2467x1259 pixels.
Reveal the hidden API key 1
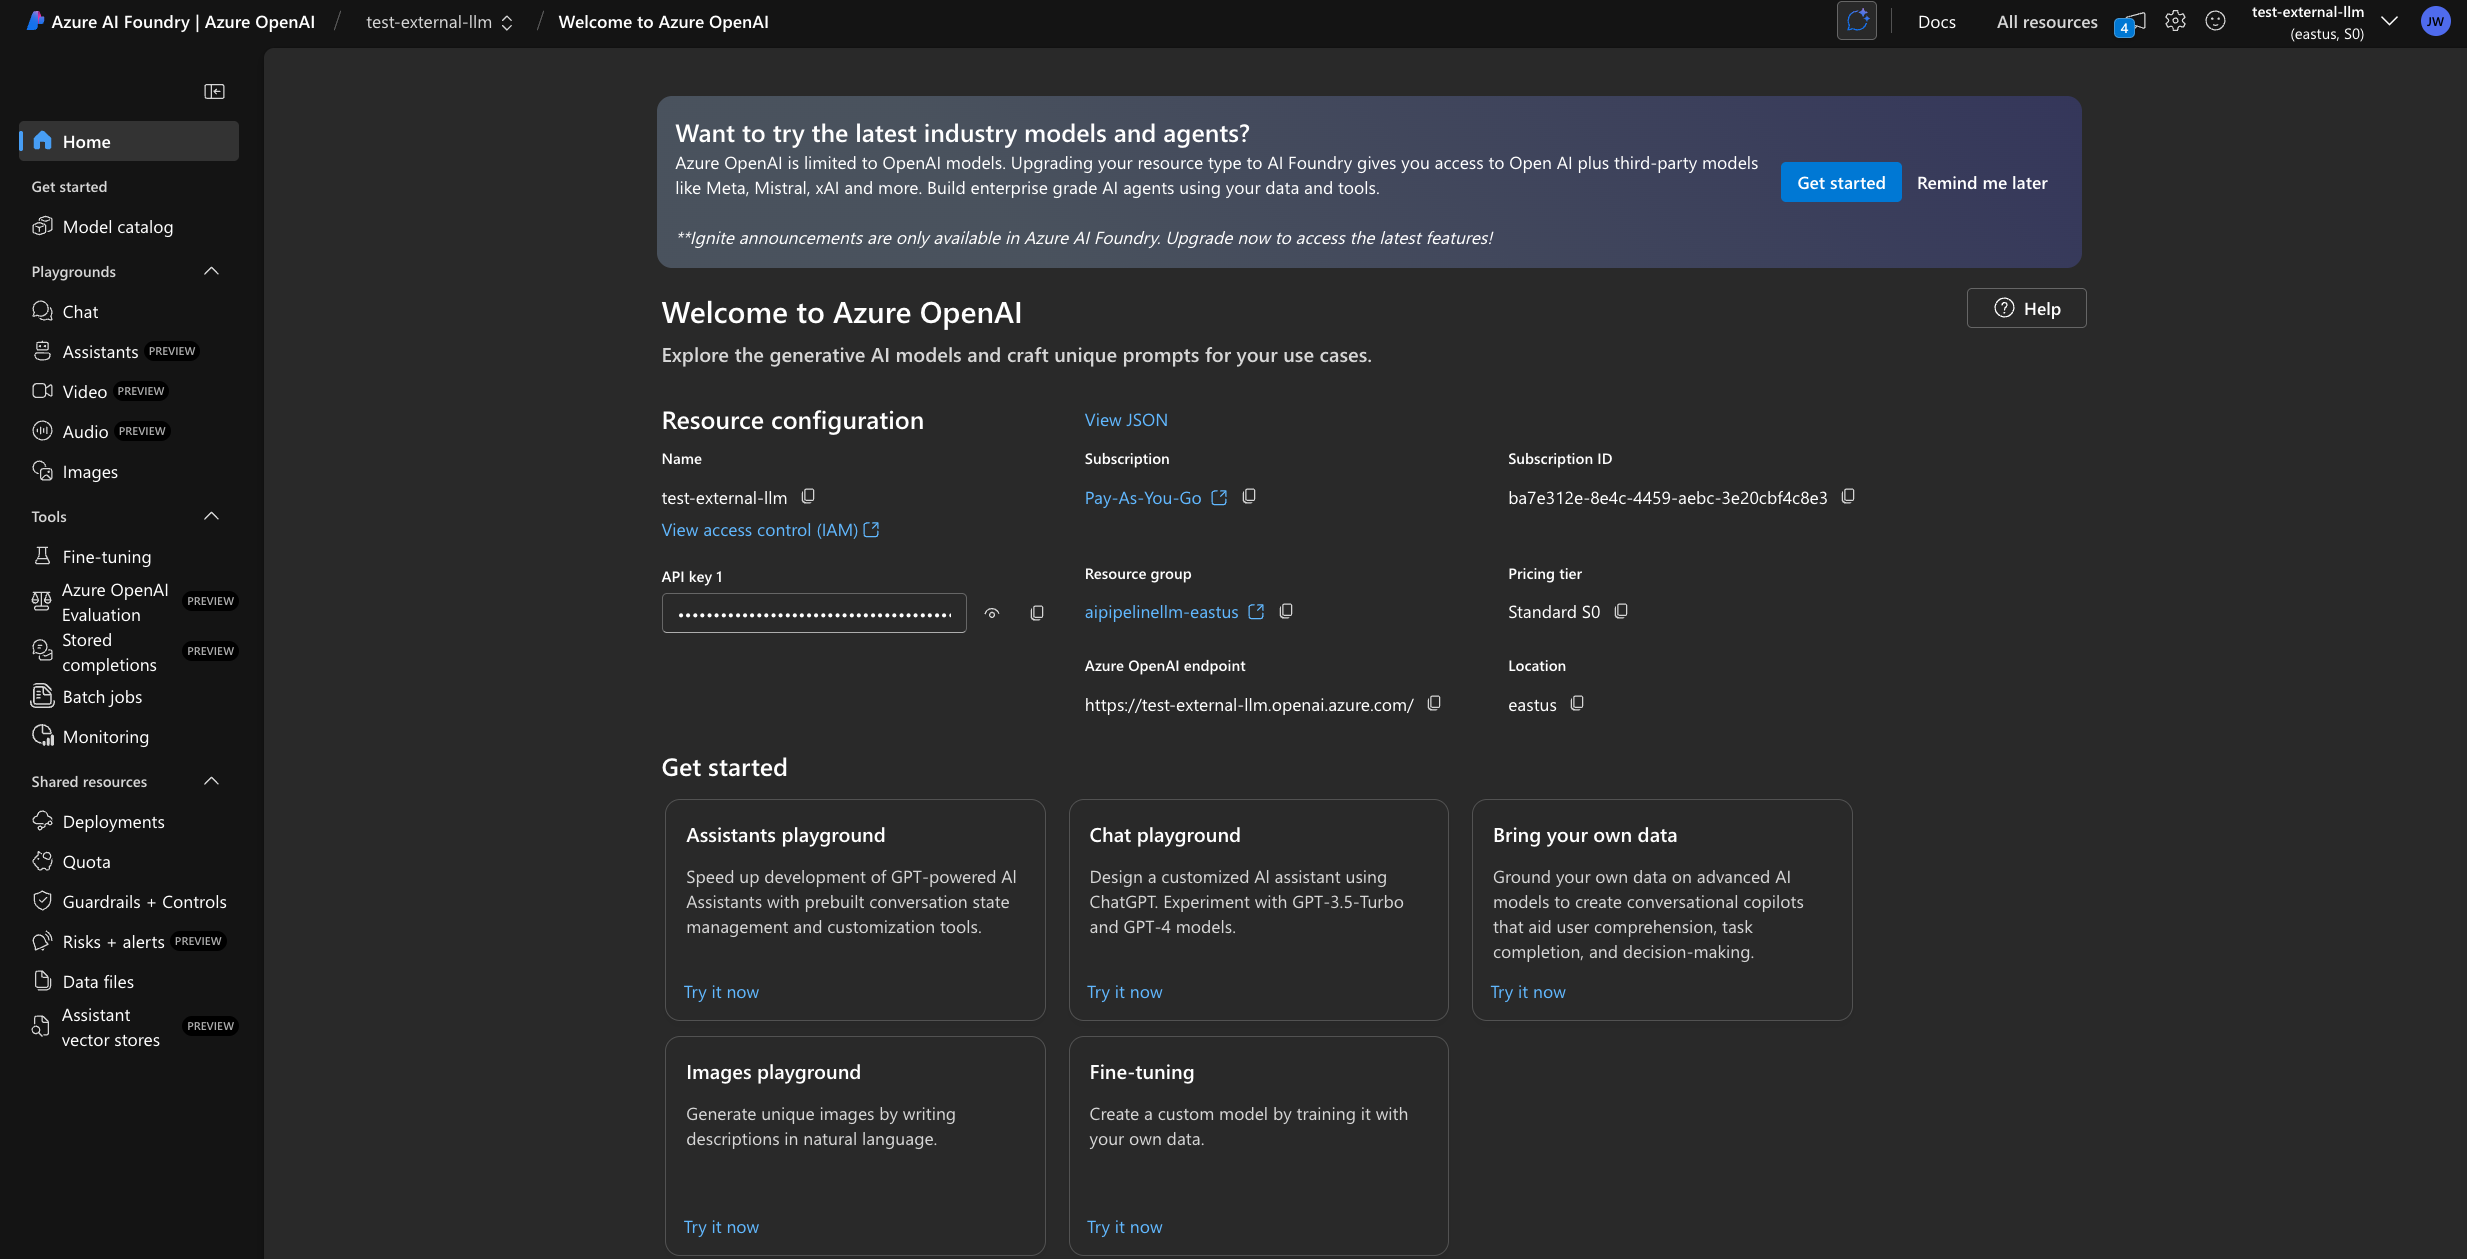point(992,612)
